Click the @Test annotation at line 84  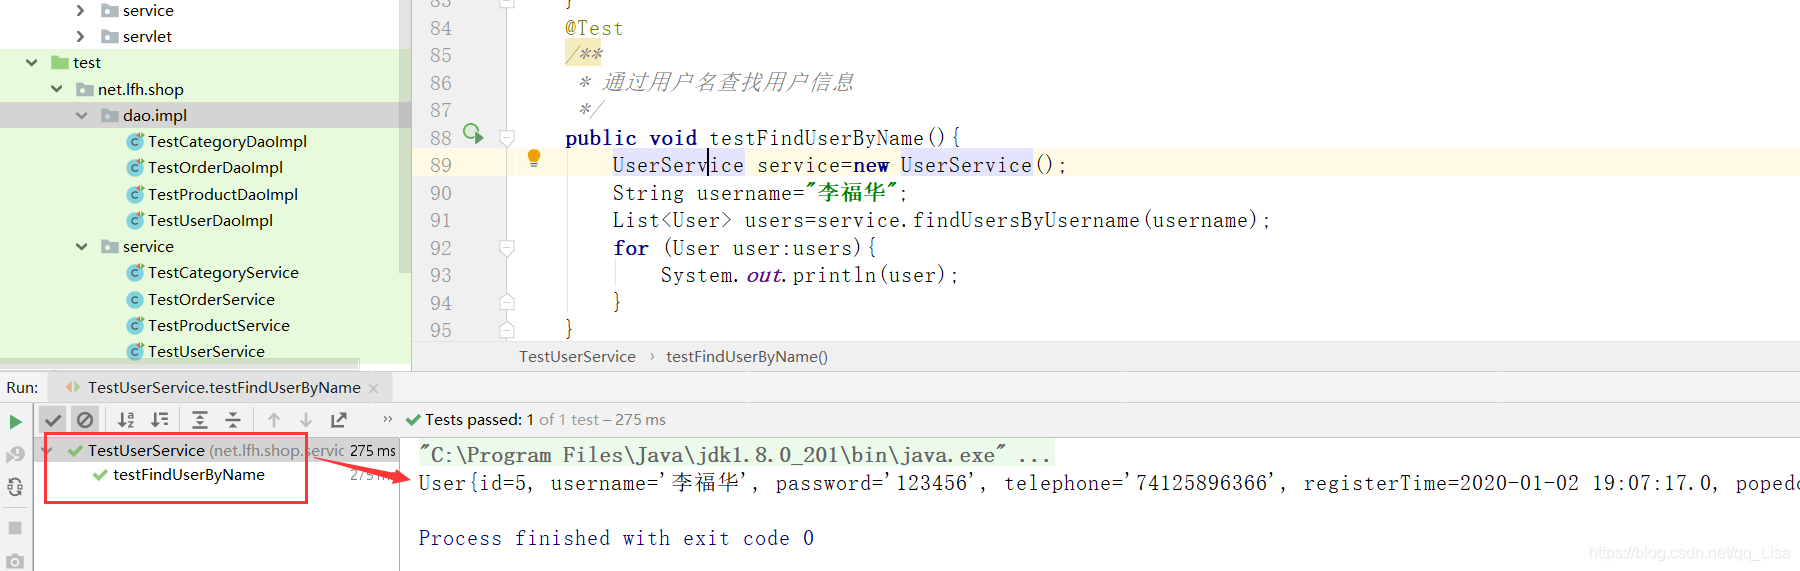[594, 28]
